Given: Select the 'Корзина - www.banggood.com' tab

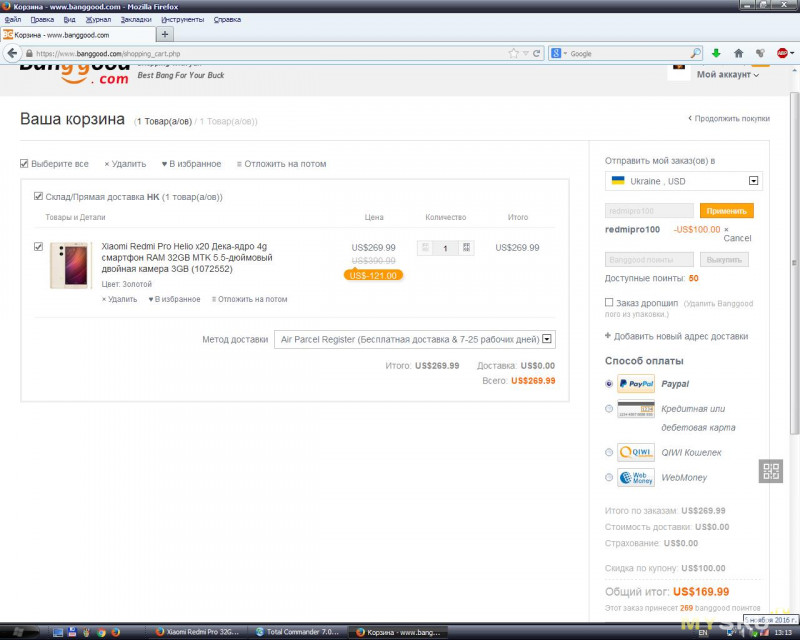Looking at the screenshot, I should pyautogui.click(x=78, y=35).
